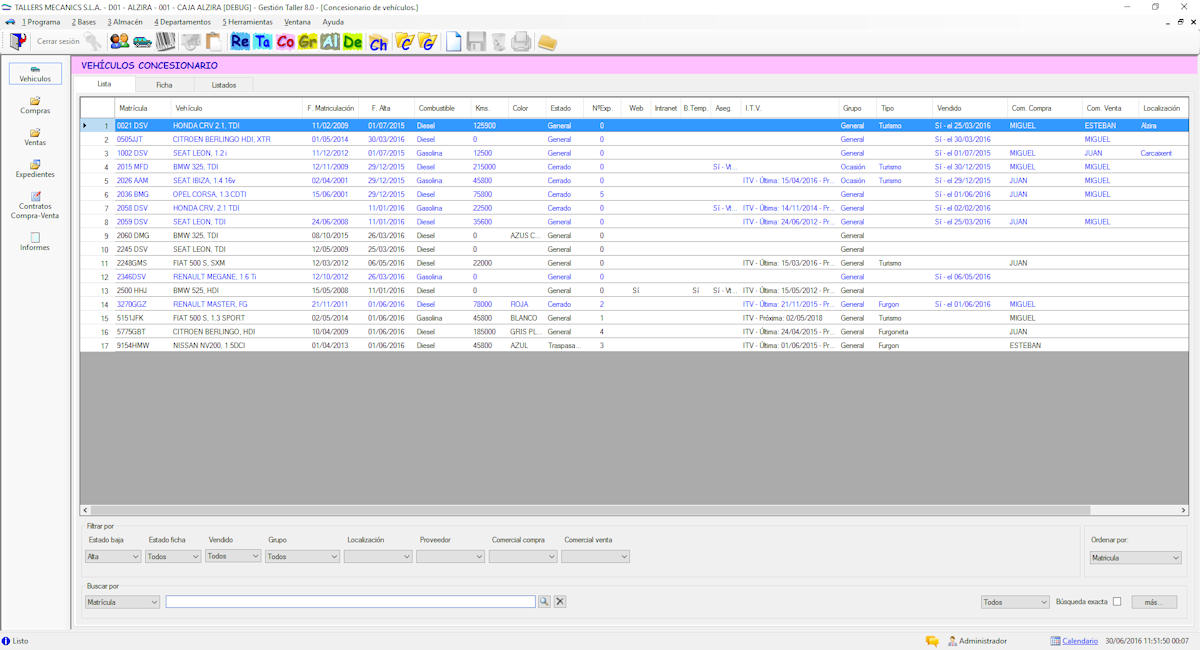The height and width of the screenshot is (650, 1200).
Task: Click the Cerrar sesión button
Action: [x=58, y=41]
